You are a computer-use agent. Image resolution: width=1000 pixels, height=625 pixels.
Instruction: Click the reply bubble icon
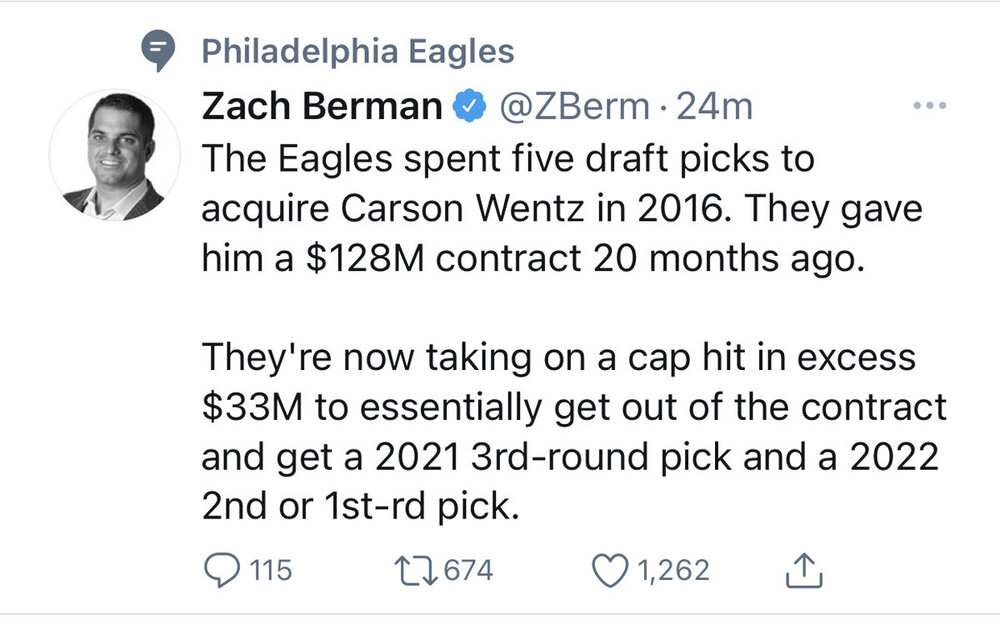coord(219,570)
